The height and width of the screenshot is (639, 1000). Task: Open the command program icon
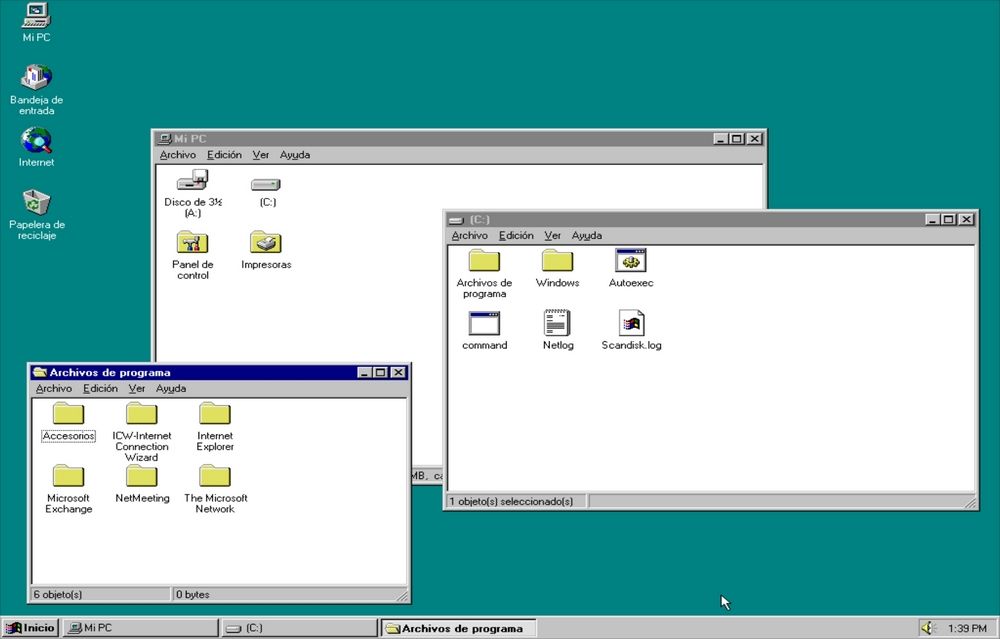pyautogui.click(x=483, y=324)
